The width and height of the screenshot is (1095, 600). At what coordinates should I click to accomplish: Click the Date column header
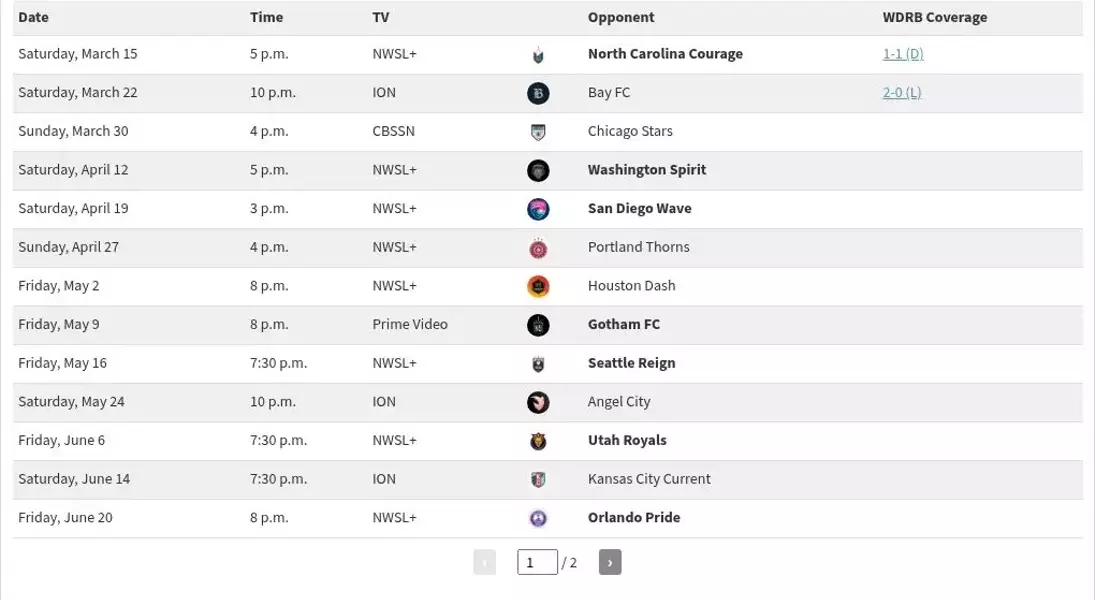[34, 17]
